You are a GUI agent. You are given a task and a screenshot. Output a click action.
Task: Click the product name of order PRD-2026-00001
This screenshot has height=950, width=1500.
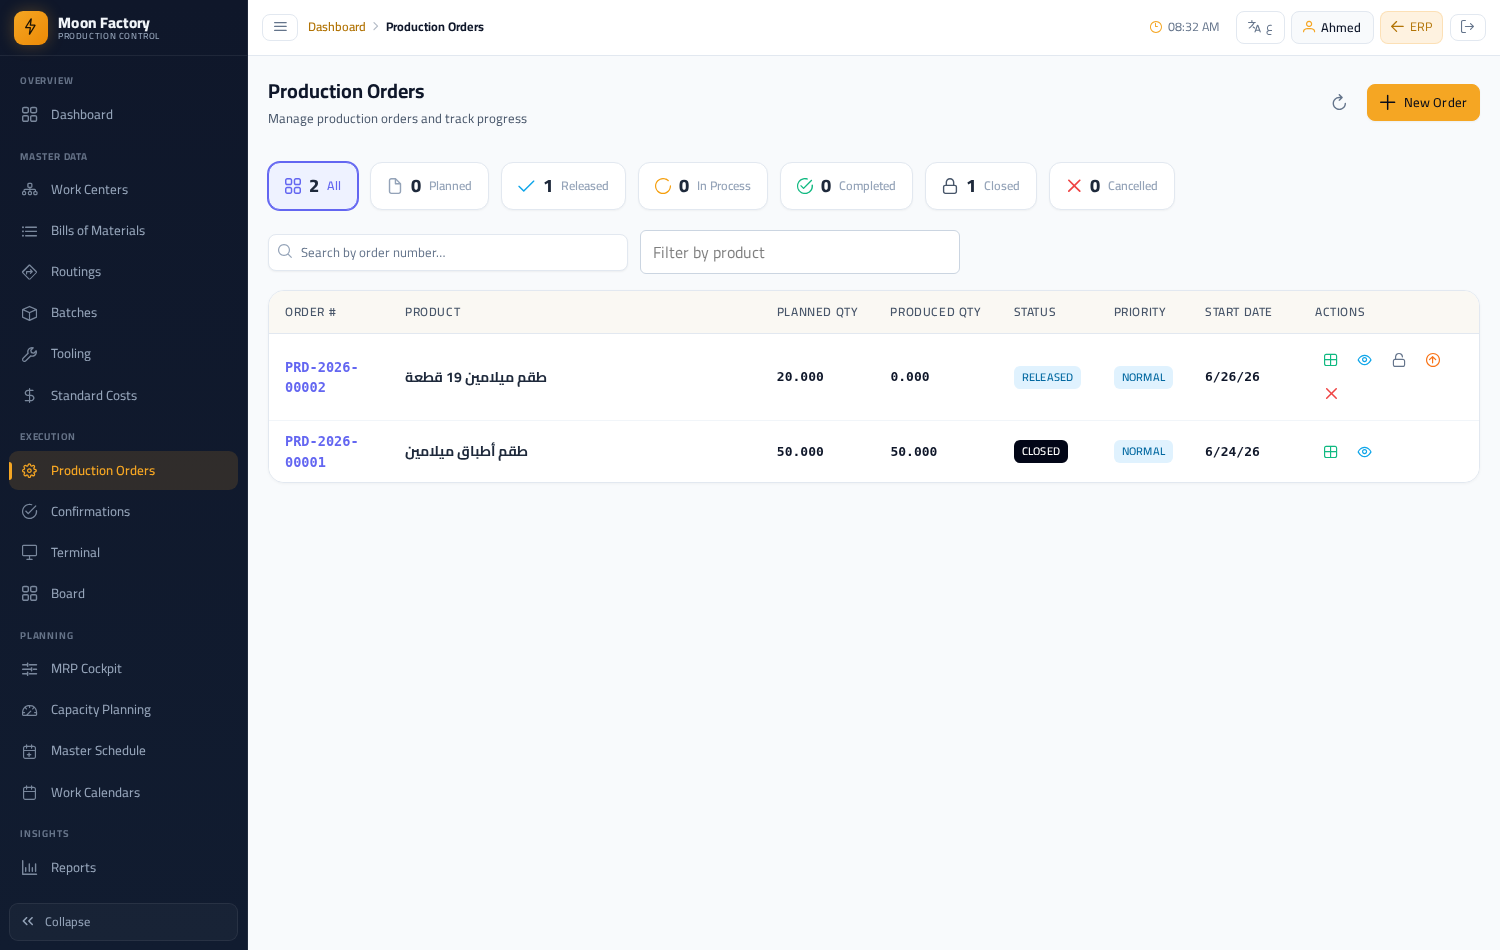(x=466, y=452)
